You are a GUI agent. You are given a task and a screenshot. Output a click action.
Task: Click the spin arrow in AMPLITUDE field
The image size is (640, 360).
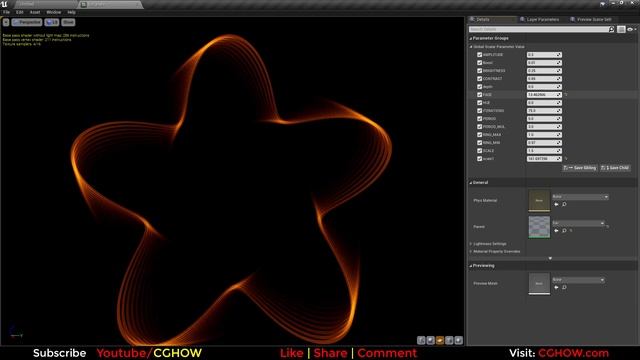click(559, 55)
